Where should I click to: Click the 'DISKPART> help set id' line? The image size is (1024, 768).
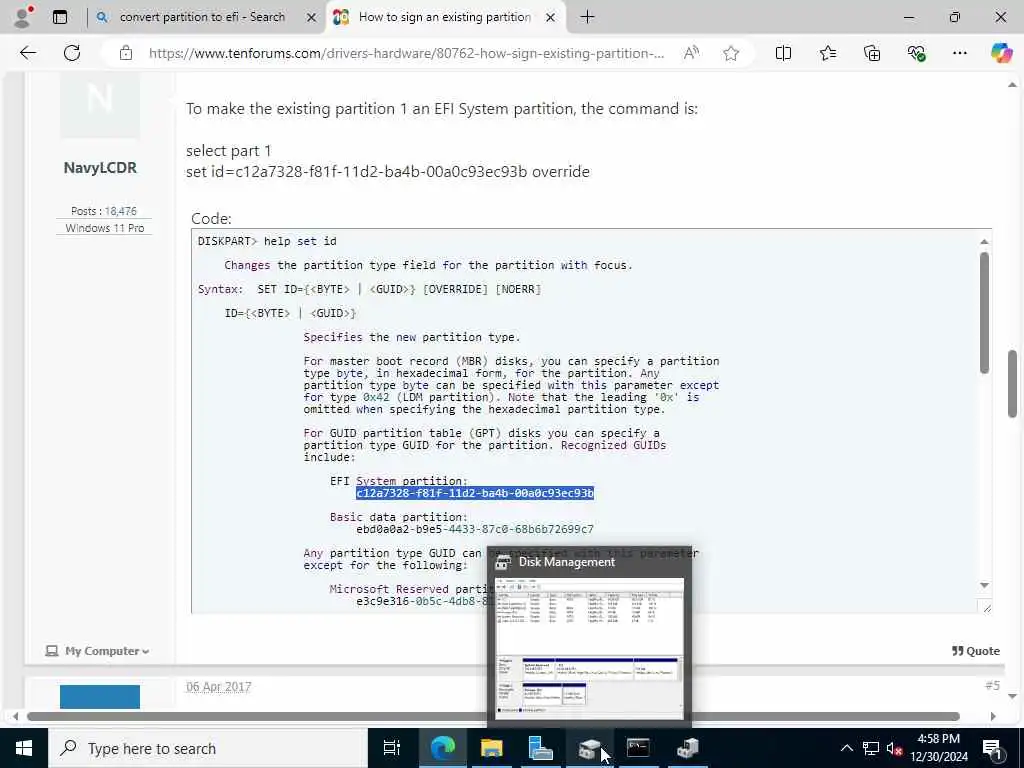[267, 241]
